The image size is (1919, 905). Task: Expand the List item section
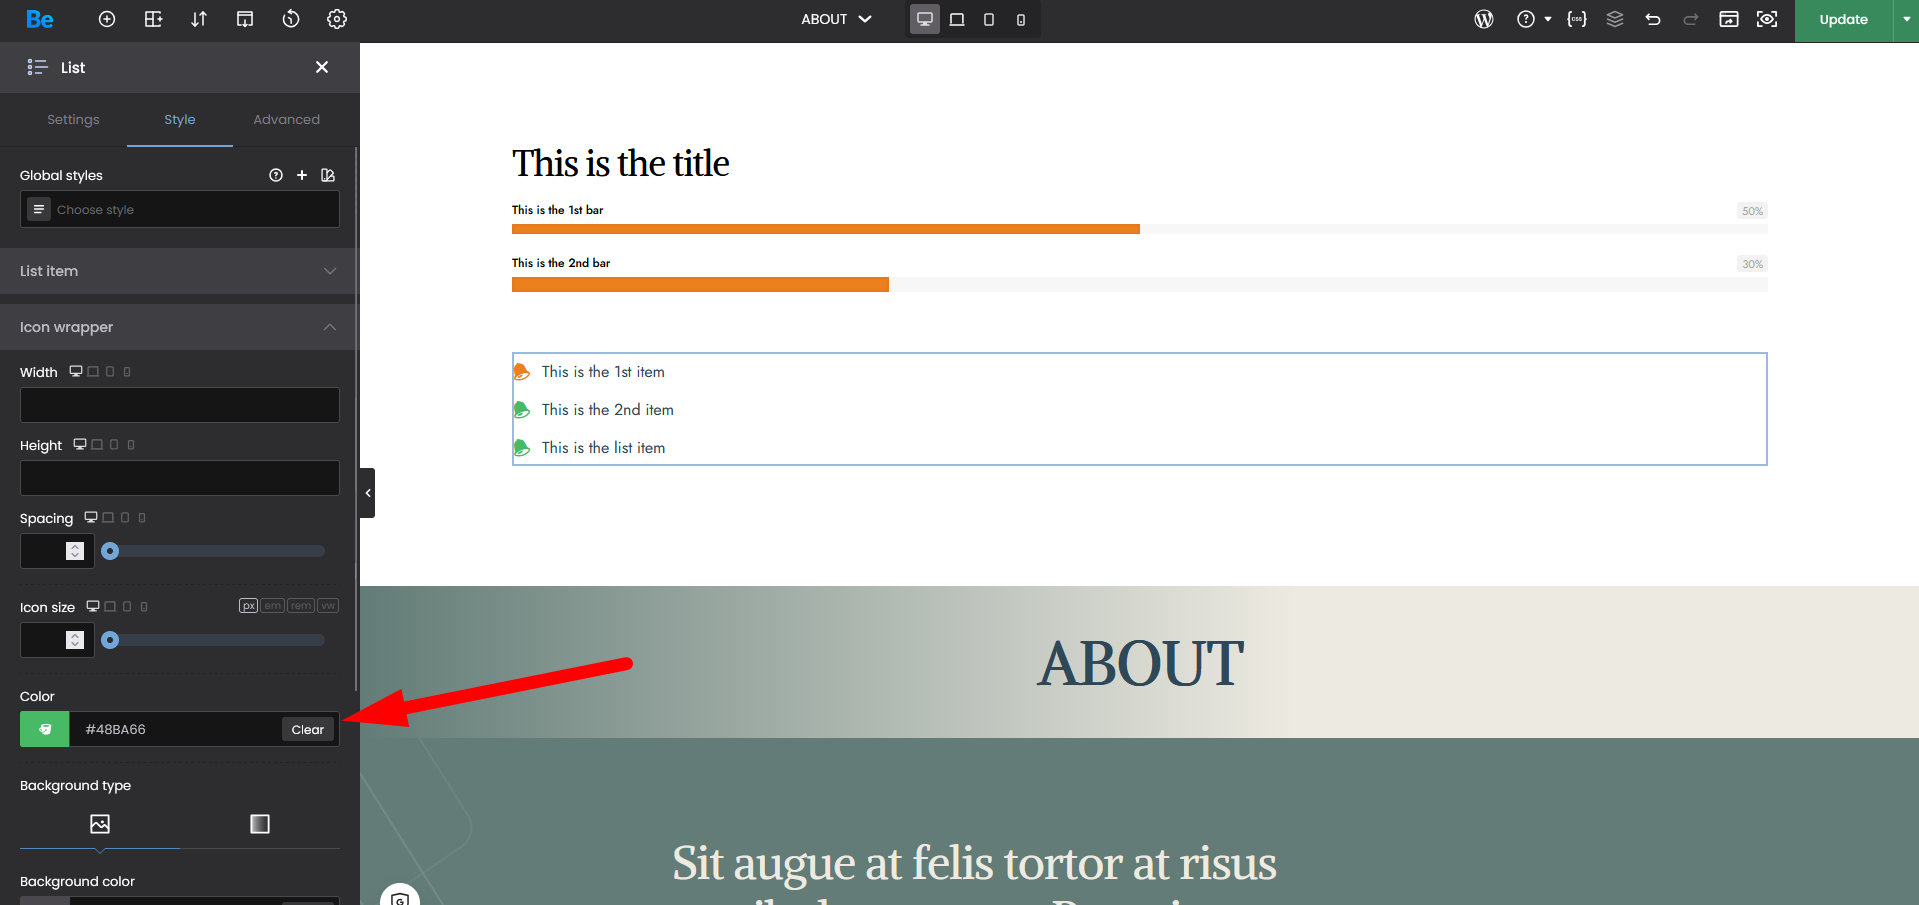pyautogui.click(x=179, y=271)
